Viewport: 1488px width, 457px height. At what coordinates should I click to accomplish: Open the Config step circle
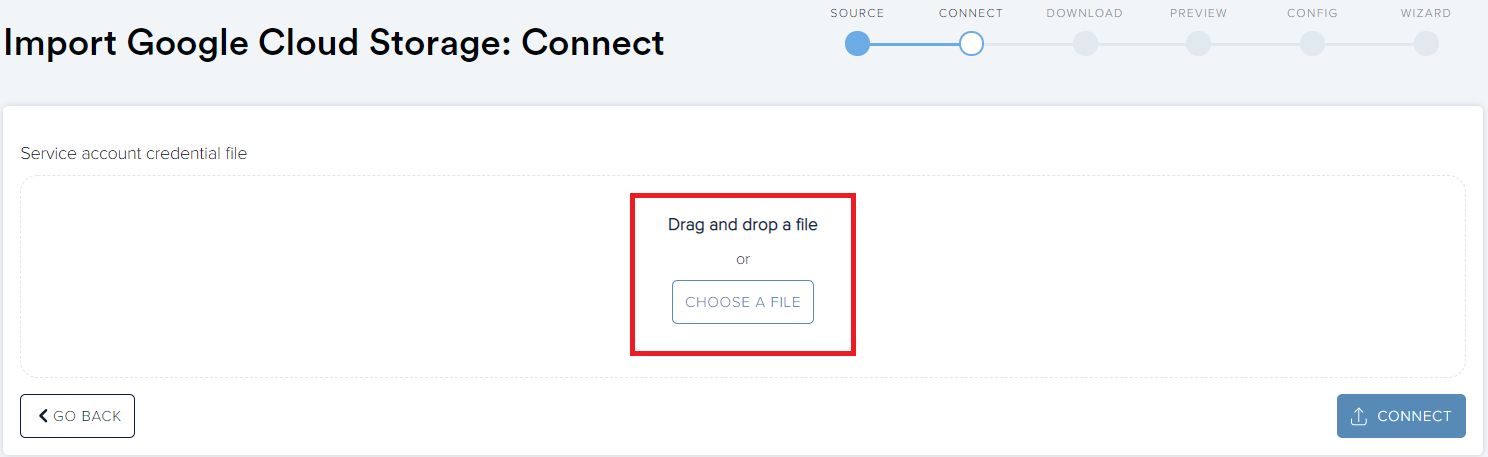1312,44
